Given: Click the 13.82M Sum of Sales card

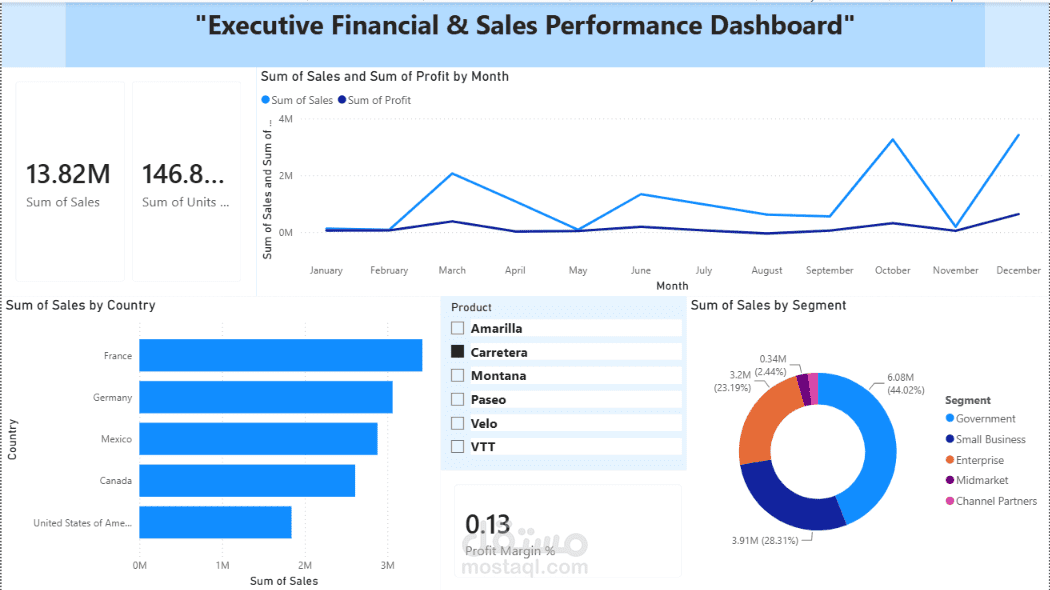Looking at the screenshot, I should pos(70,181).
